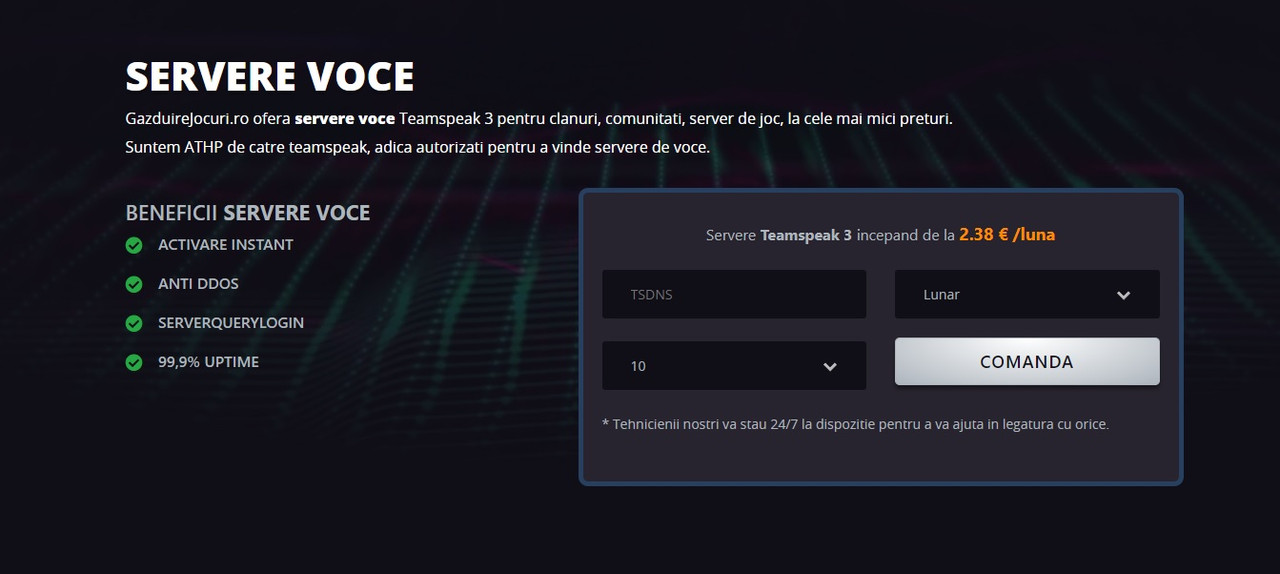Click the Suntem ATHP de catre teamspeak line
The width and height of the screenshot is (1280, 574).
click(x=418, y=147)
